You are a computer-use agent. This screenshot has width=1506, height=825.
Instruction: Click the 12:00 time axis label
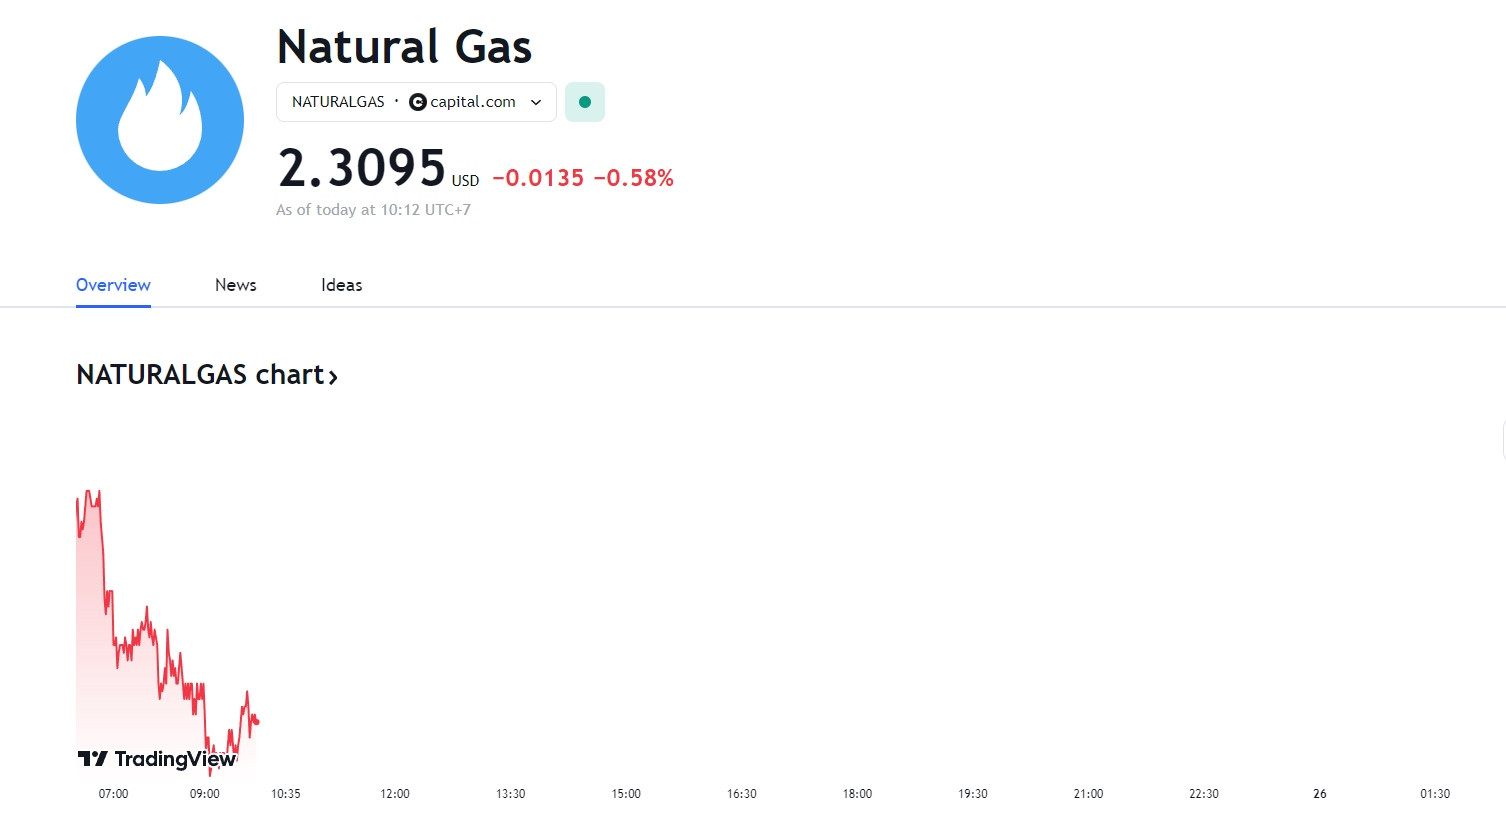coord(395,794)
